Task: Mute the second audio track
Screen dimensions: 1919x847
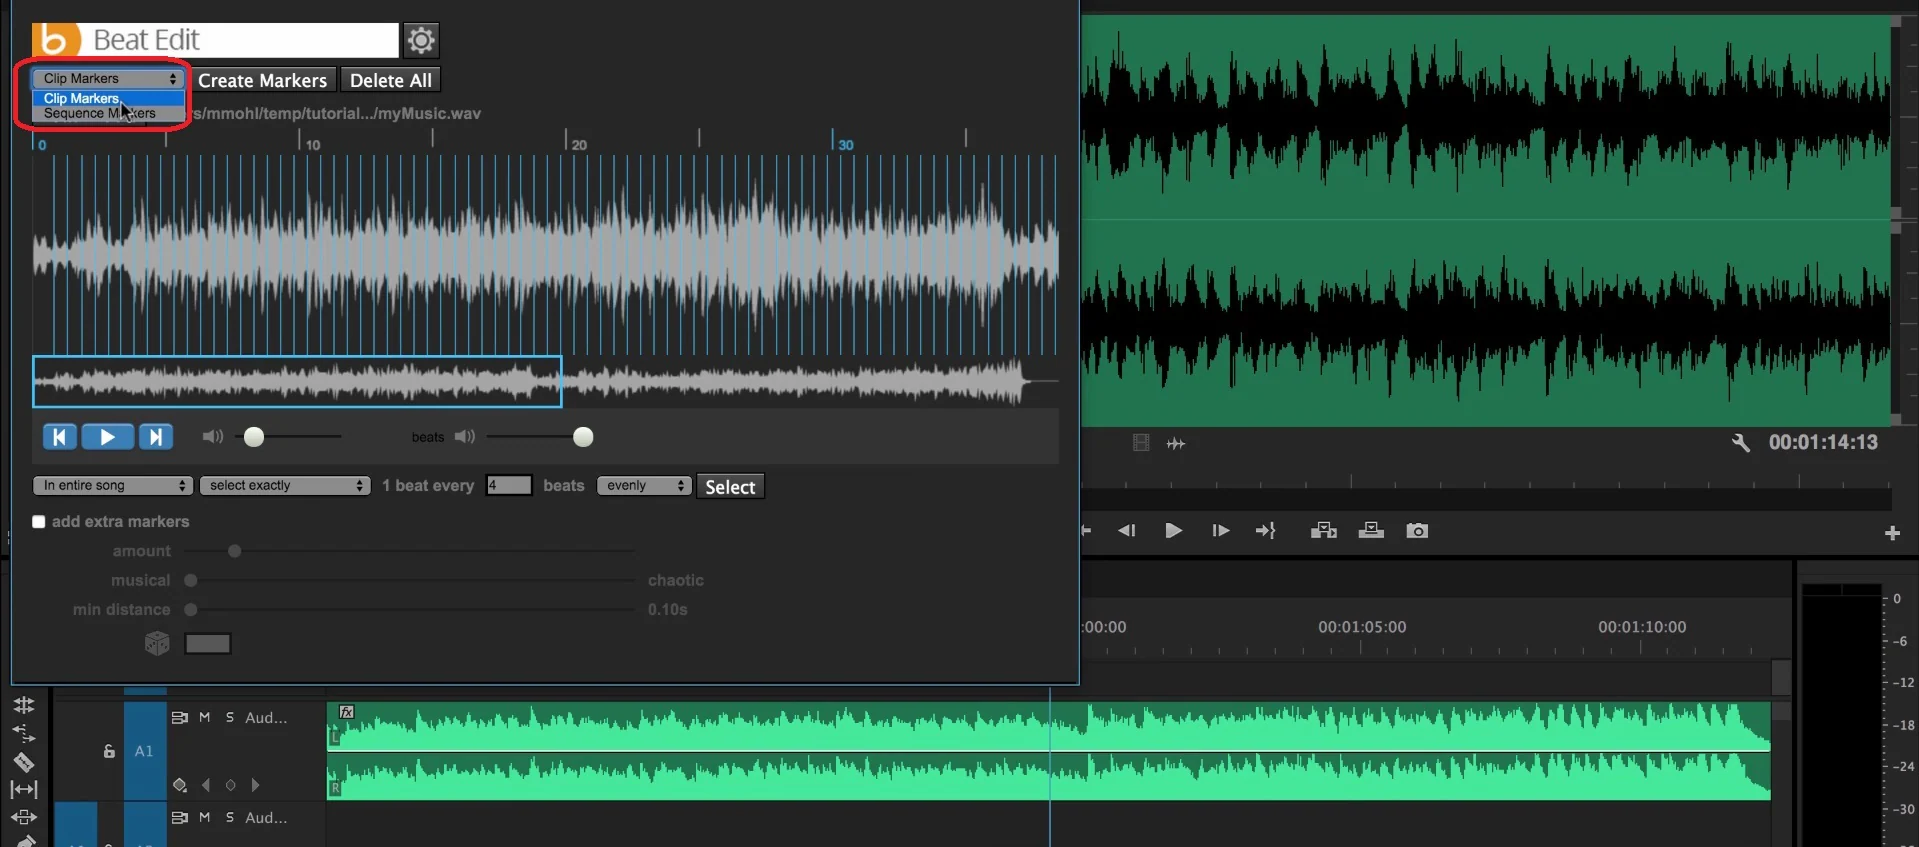Action: click(205, 817)
